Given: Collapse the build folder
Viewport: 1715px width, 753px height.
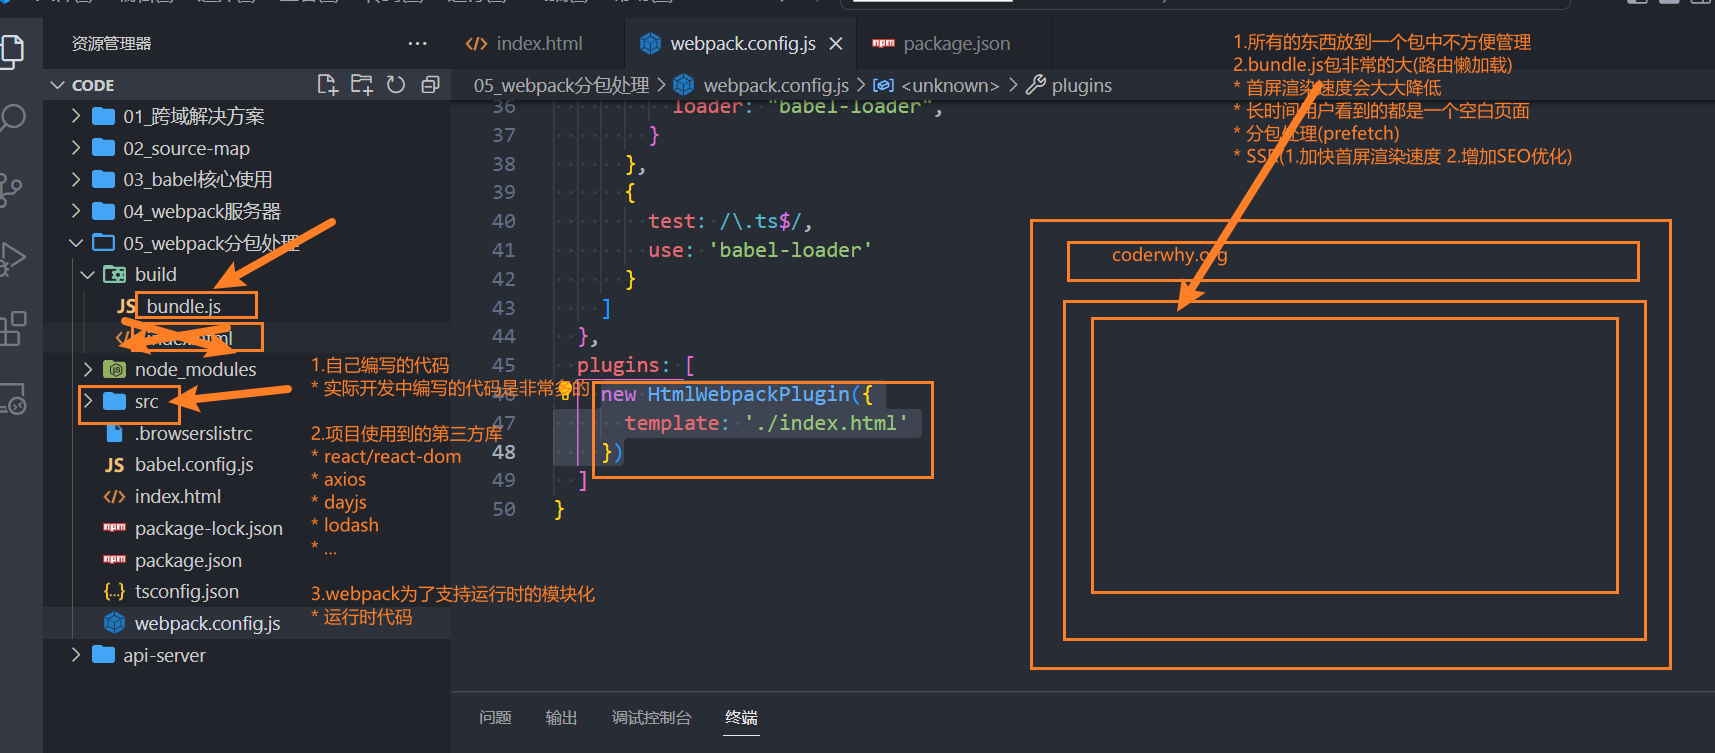Looking at the screenshot, I should (x=88, y=274).
